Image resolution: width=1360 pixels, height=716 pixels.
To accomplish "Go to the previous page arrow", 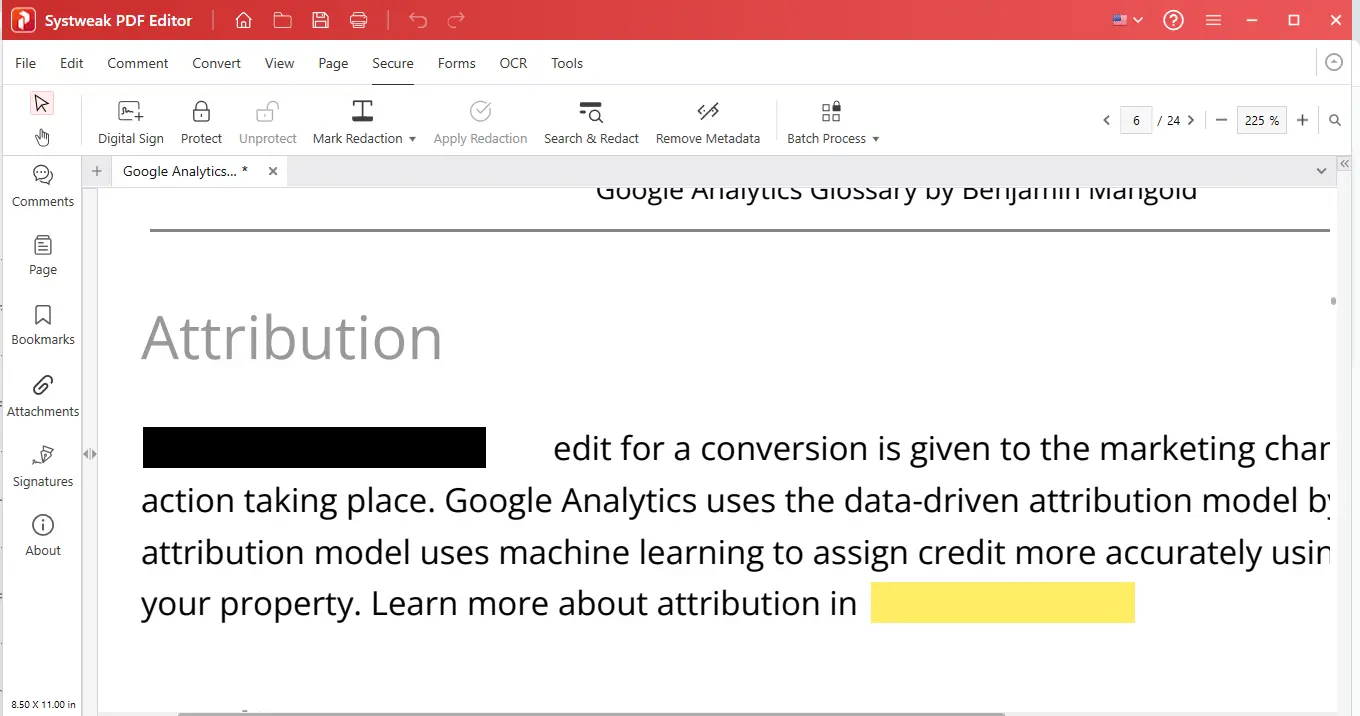I will pos(1106,120).
